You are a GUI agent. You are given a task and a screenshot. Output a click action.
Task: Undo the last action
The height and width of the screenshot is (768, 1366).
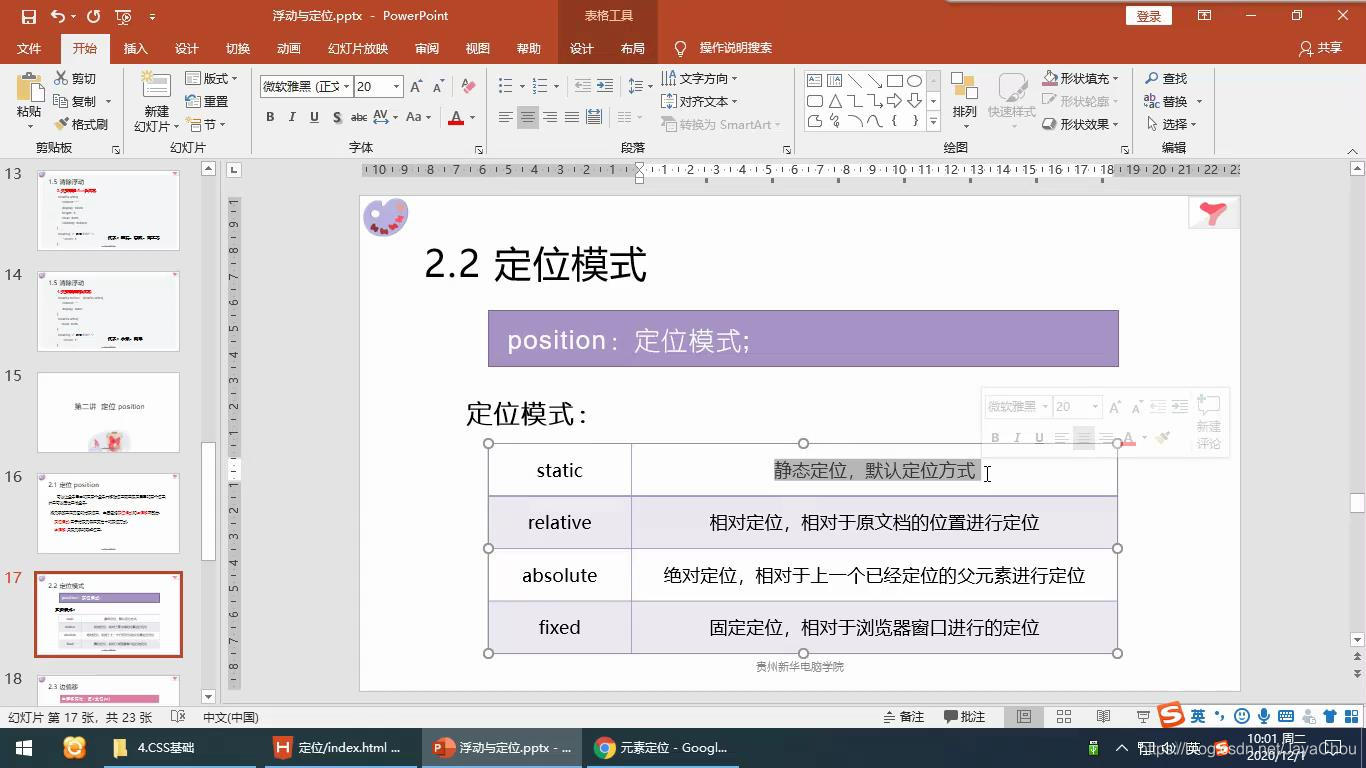58,16
